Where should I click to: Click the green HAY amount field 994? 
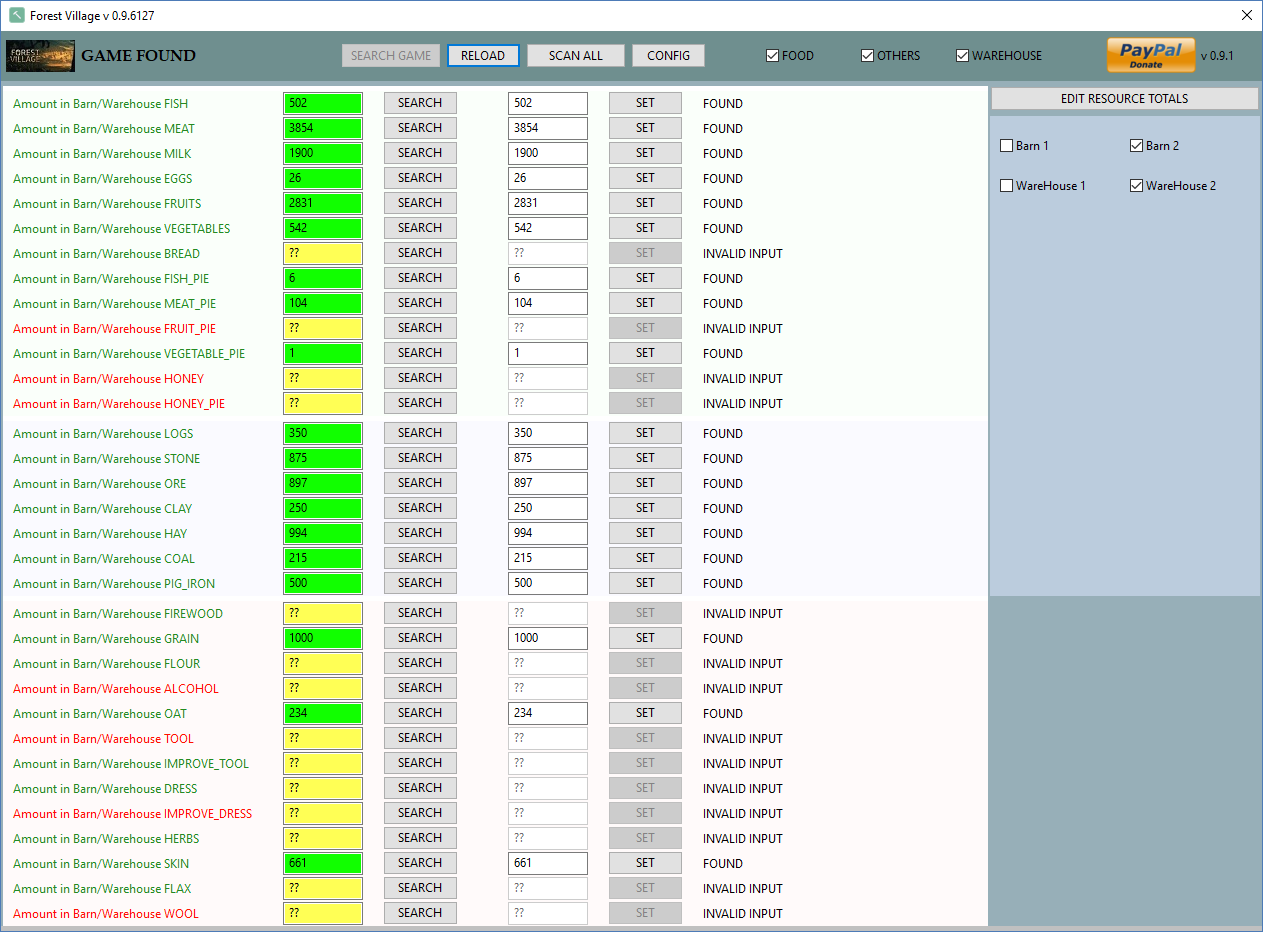pyautogui.click(x=323, y=533)
